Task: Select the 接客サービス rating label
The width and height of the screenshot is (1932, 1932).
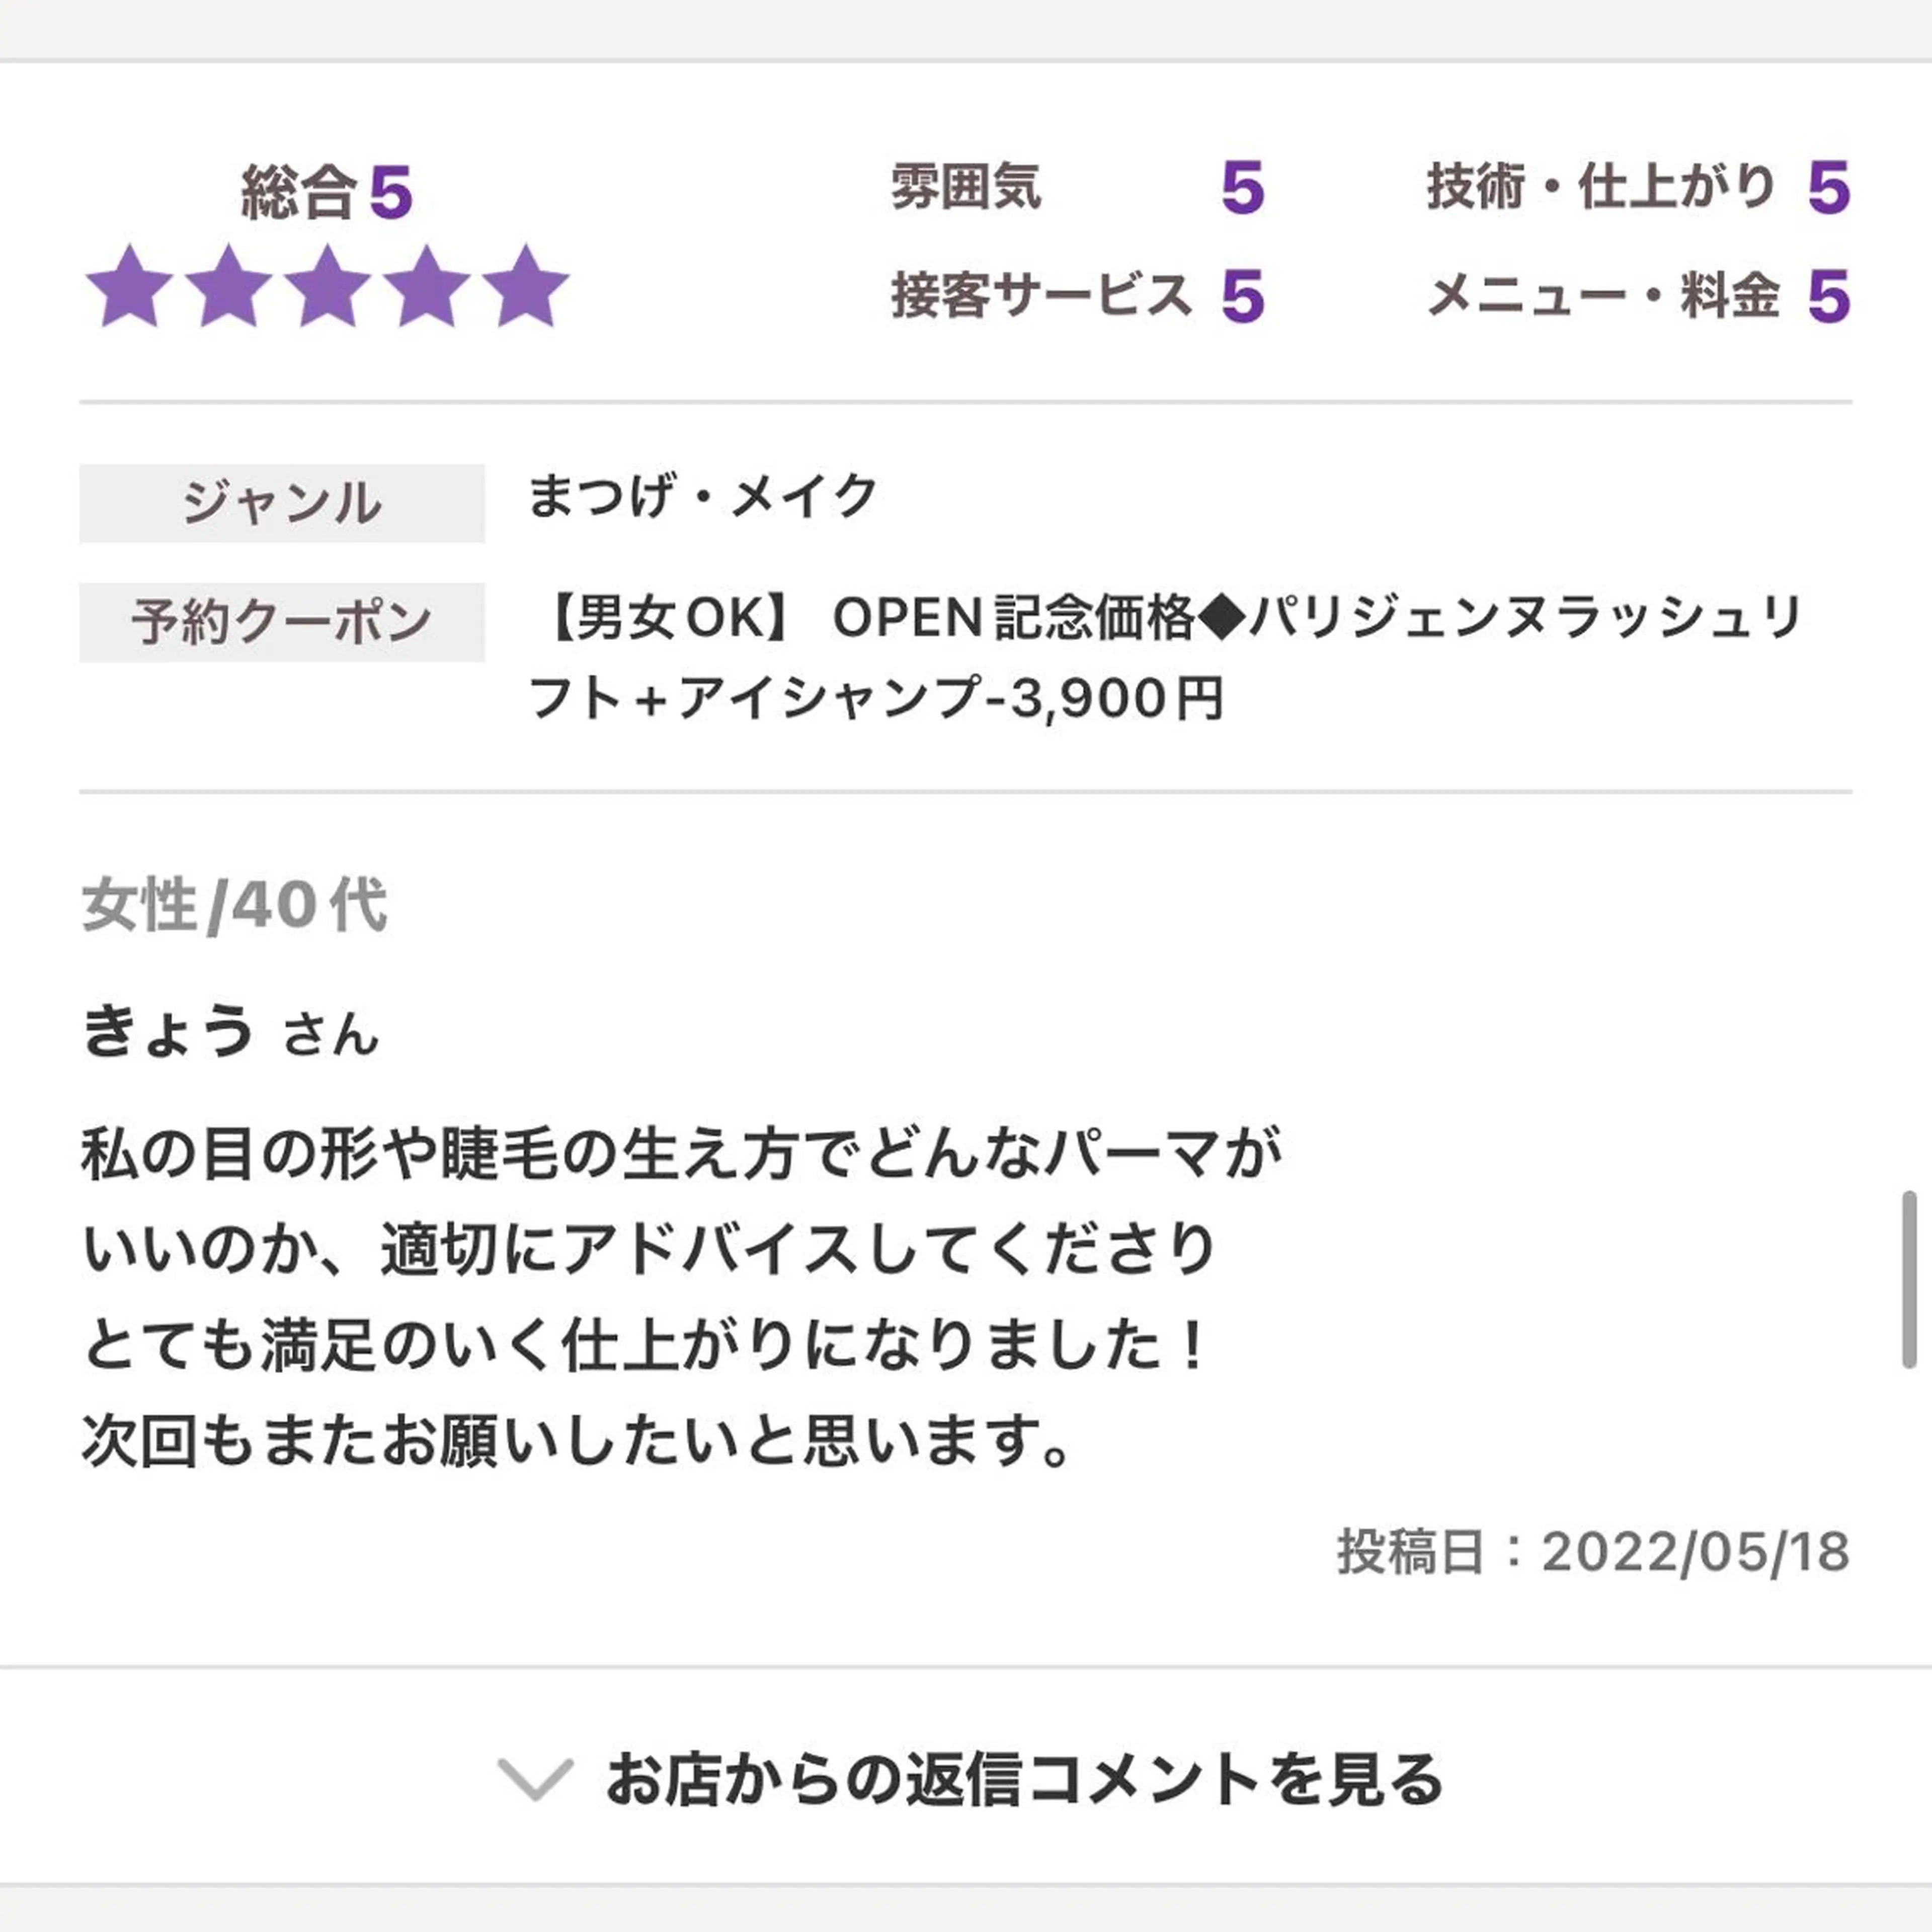Action: click(1041, 296)
